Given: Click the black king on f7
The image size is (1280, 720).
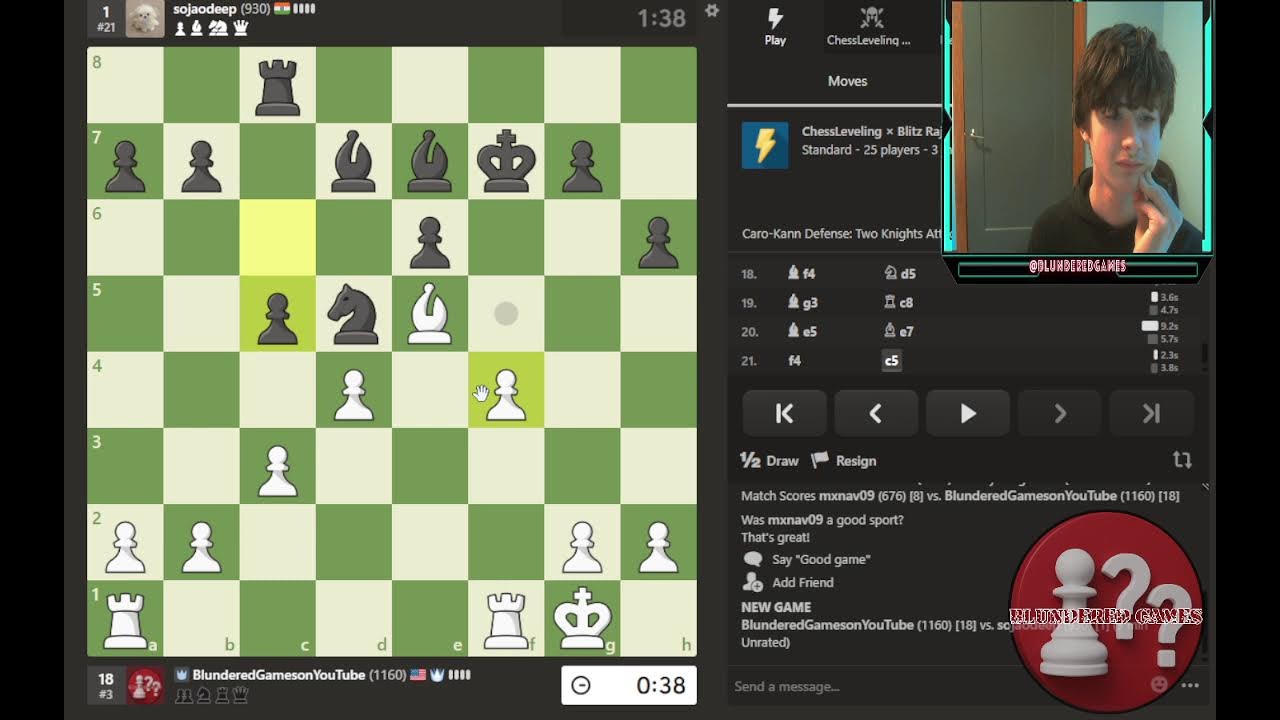Looking at the screenshot, I should [x=505, y=161].
